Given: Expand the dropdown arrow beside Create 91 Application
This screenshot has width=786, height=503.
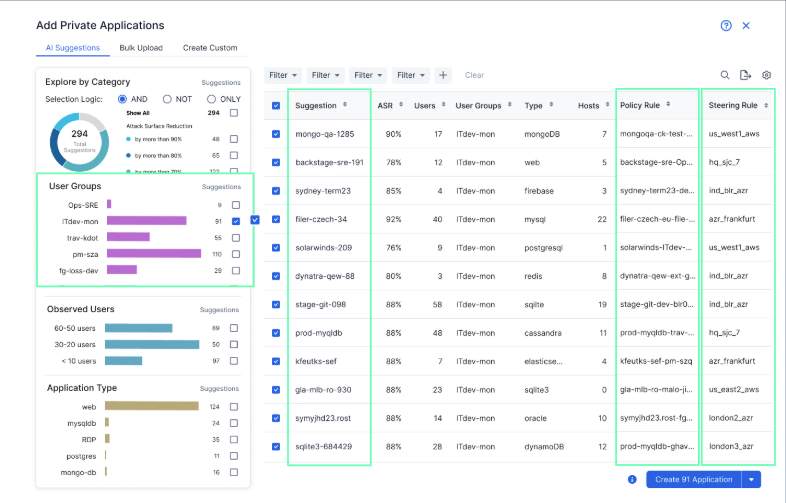Looking at the screenshot, I should (x=751, y=480).
